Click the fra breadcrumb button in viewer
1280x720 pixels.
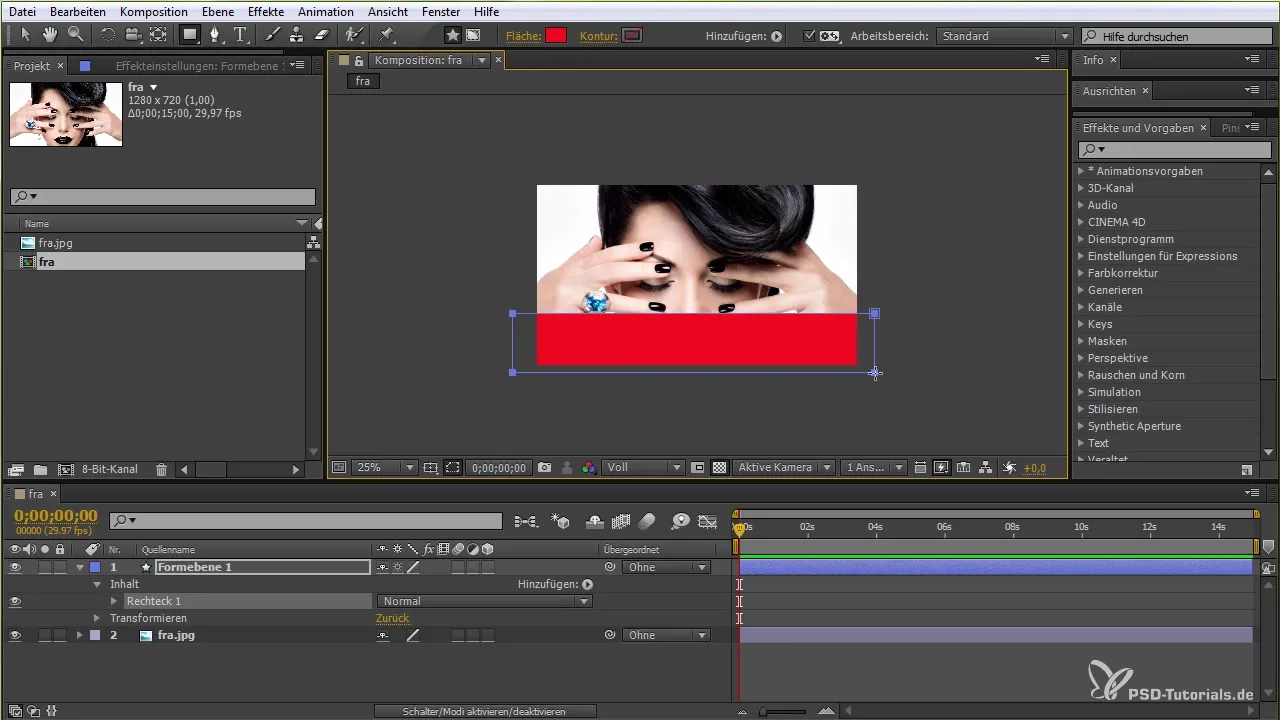coord(363,81)
